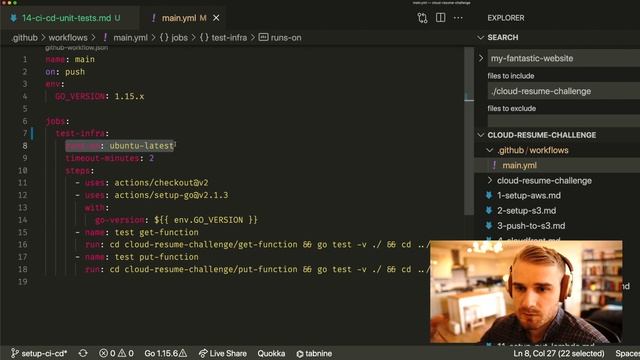Viewport: 640px width, 360px height.
Task: Click Quokka in the status bar
Action: (x=271, y=353)
